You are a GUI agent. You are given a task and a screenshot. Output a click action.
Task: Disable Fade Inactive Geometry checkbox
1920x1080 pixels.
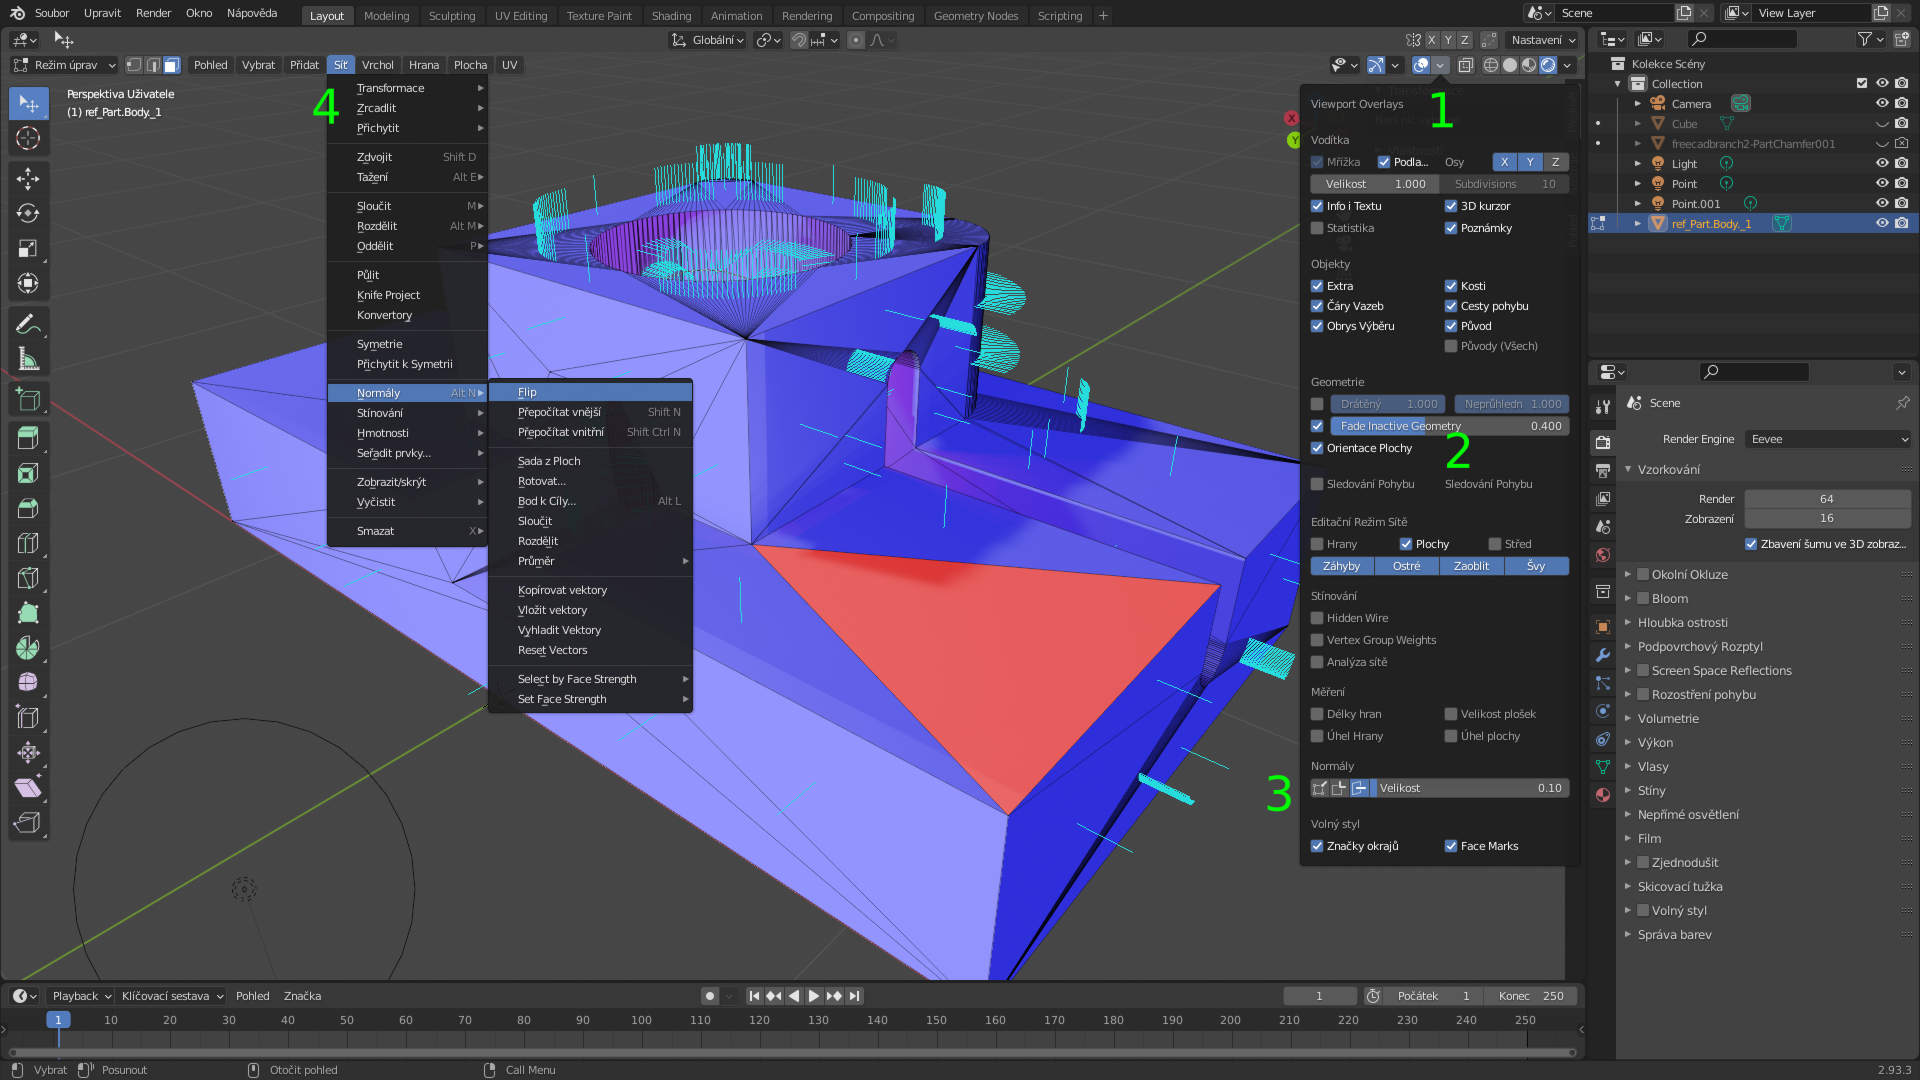pos(1317,426)
